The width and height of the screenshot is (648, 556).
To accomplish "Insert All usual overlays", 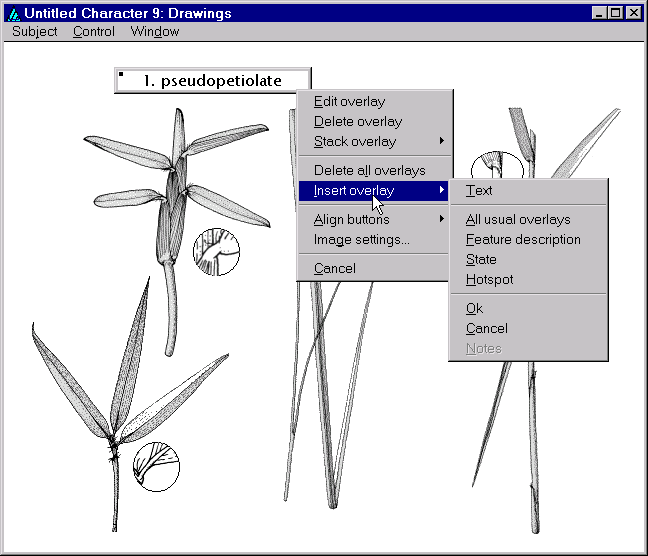I will click(518, 219).
